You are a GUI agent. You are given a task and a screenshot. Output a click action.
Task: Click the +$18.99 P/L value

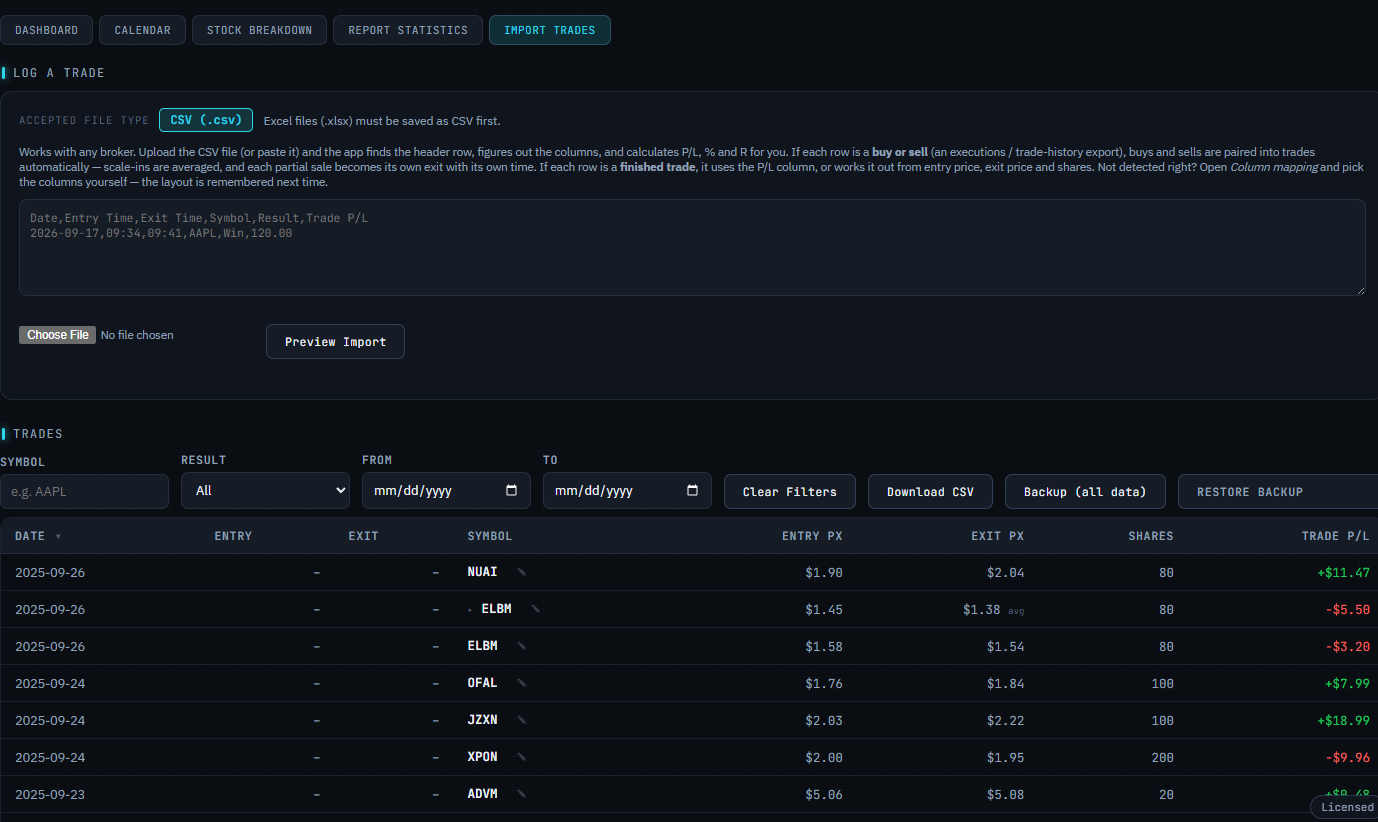point(1343,720)
